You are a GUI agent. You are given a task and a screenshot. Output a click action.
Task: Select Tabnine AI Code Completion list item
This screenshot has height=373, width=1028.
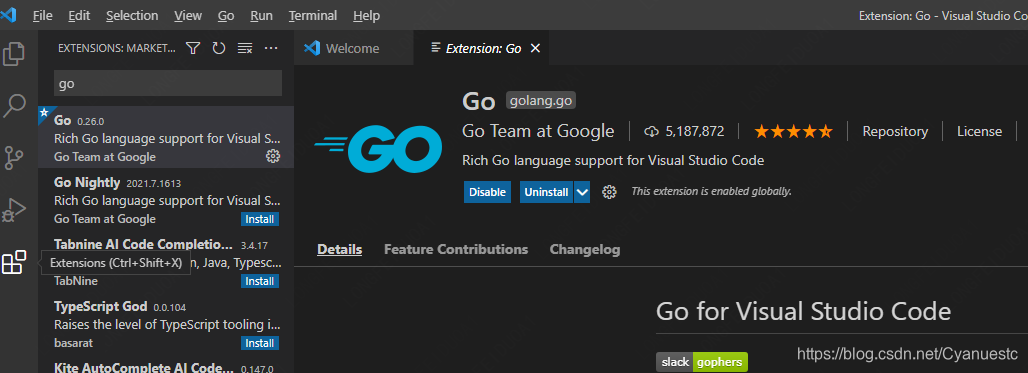(x=166, y=261)
